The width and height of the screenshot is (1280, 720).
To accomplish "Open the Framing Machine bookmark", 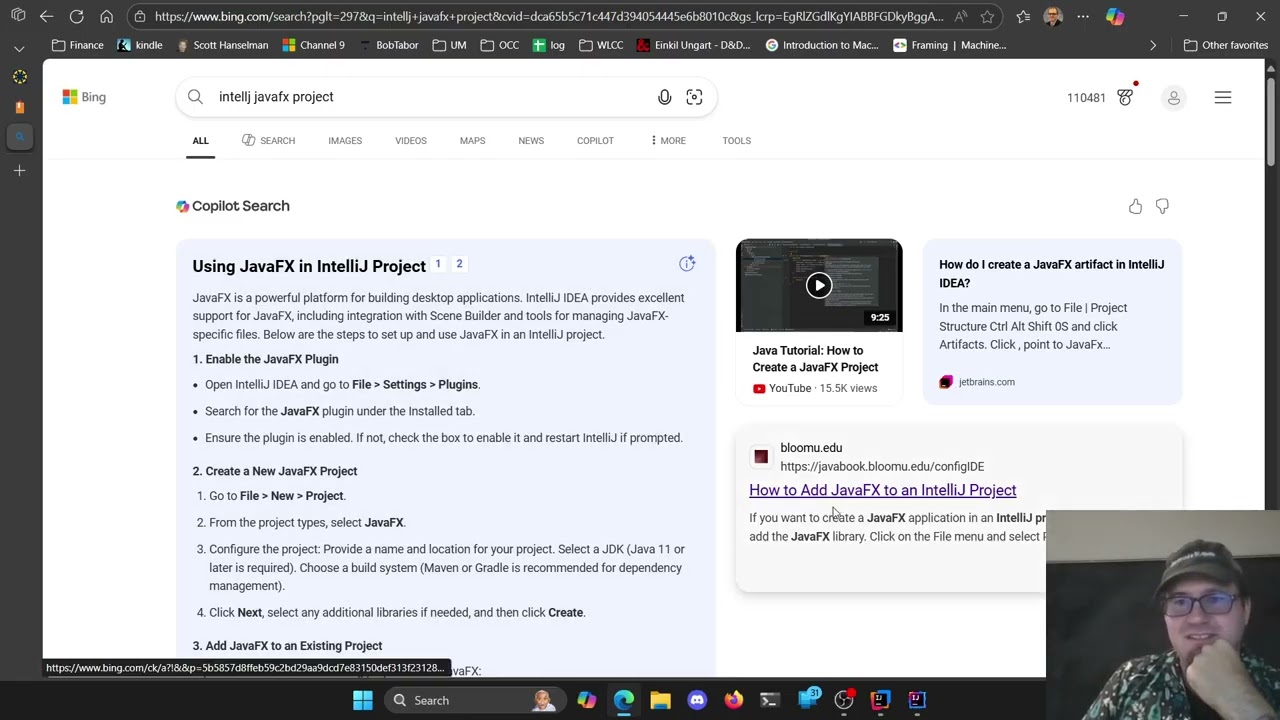I will tap(950, 45).
